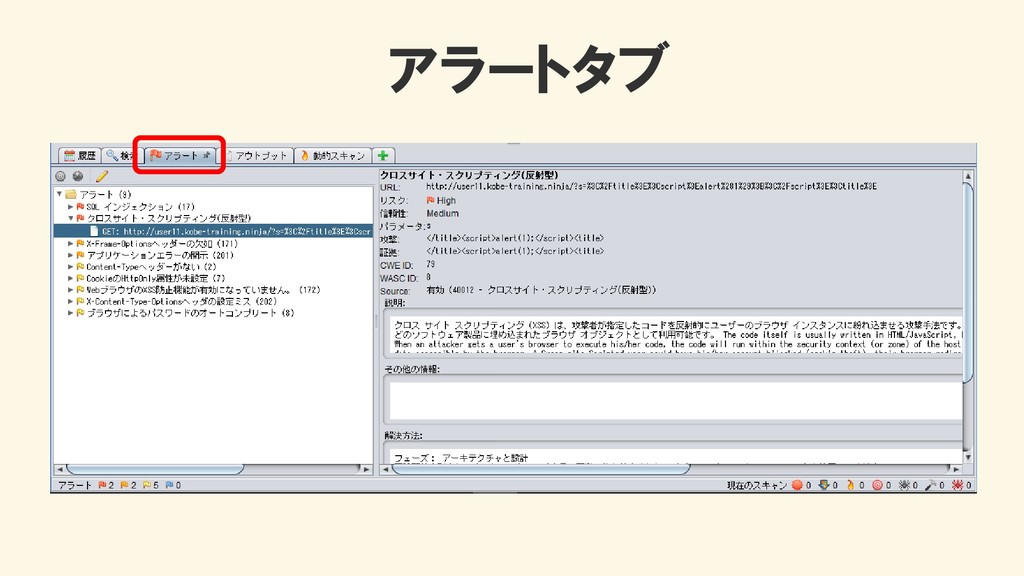
Task: Click the first red scan status icon
Action: click(x=797, y=485)
